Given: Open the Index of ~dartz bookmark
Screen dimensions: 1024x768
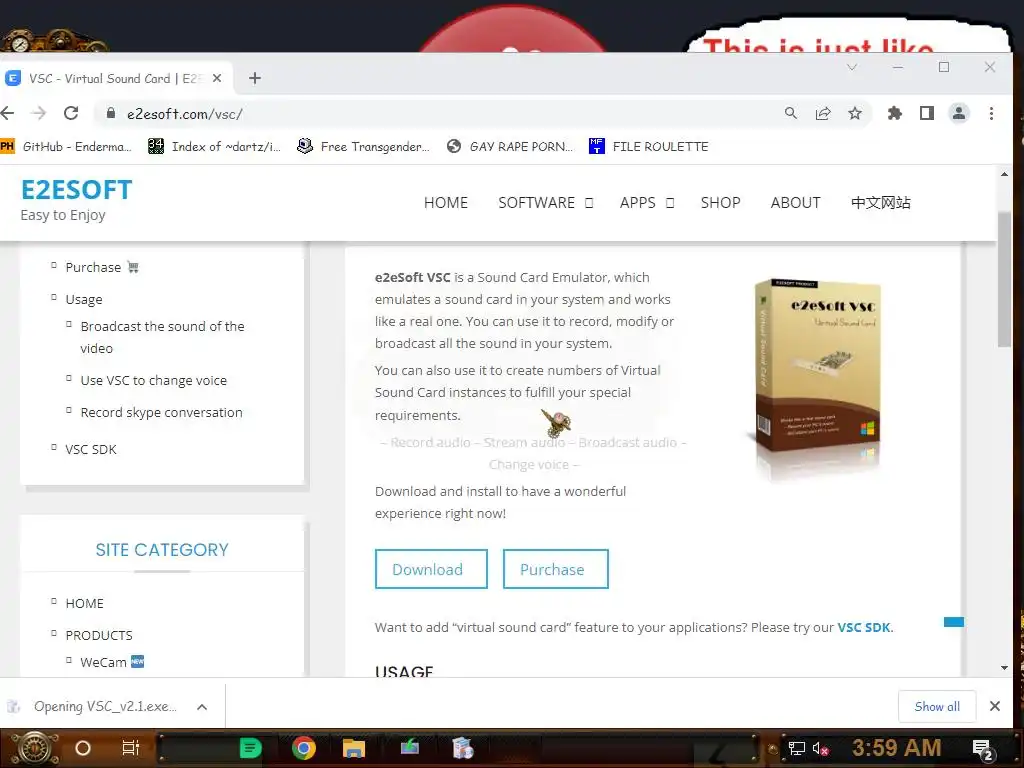Looking at the screenshot, I should coord(214,146).
